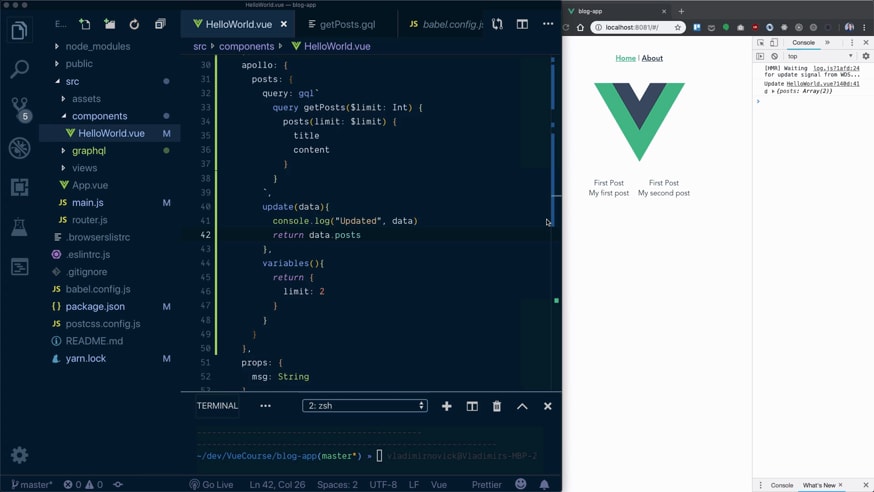Refresh the Explorer file tree
This screenshot has width=874, height=492.
pyautogui.click(x=134, y=24)
